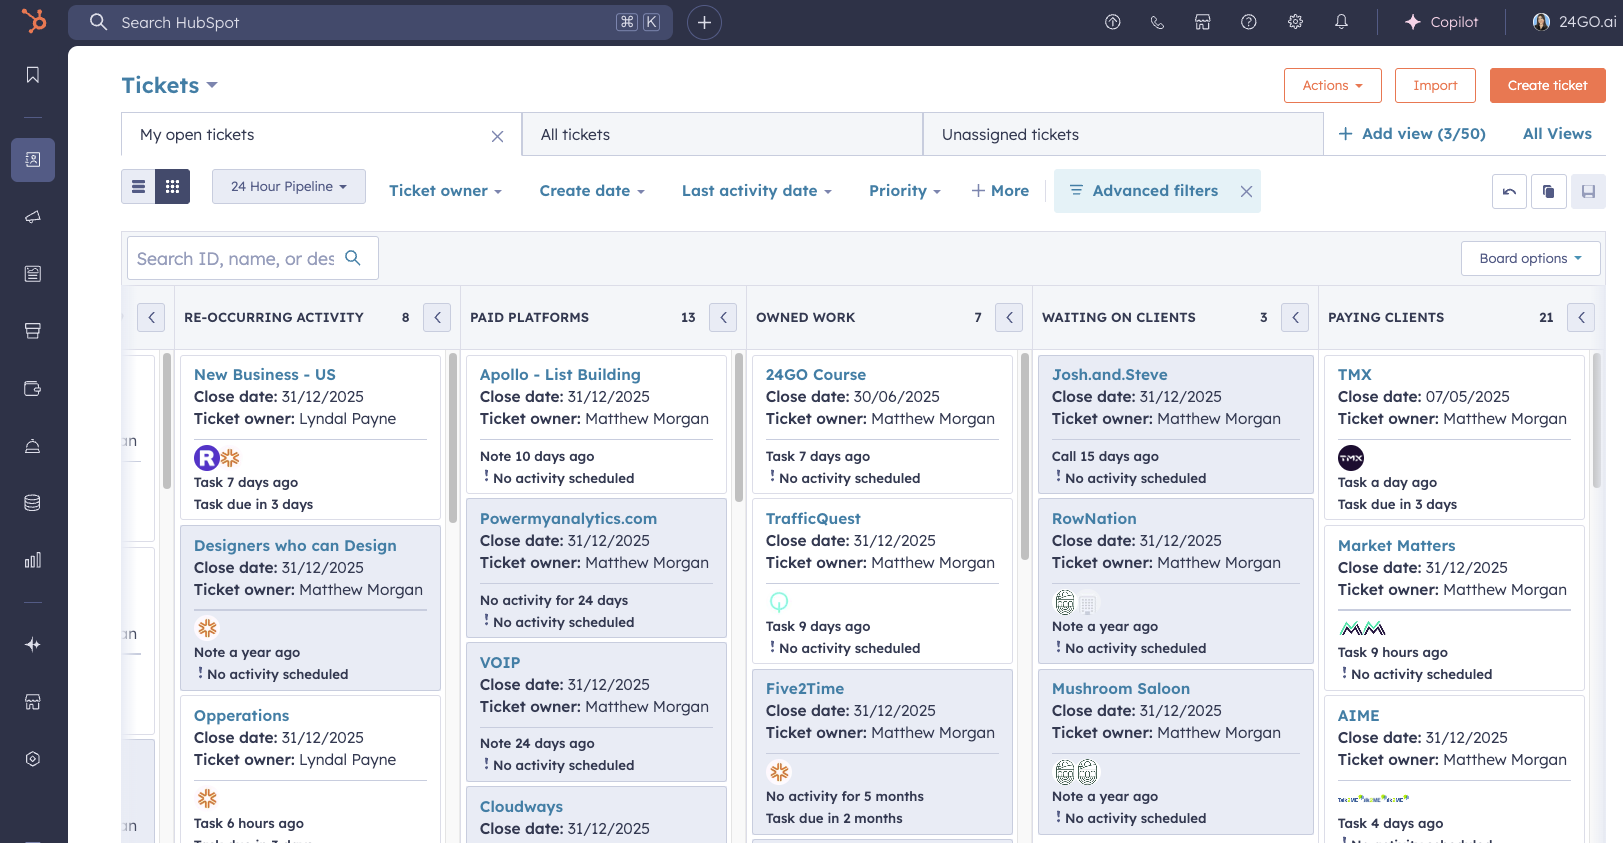1623x843 pixels.
Task: Click the Import button
Action: pos(1435,86)
